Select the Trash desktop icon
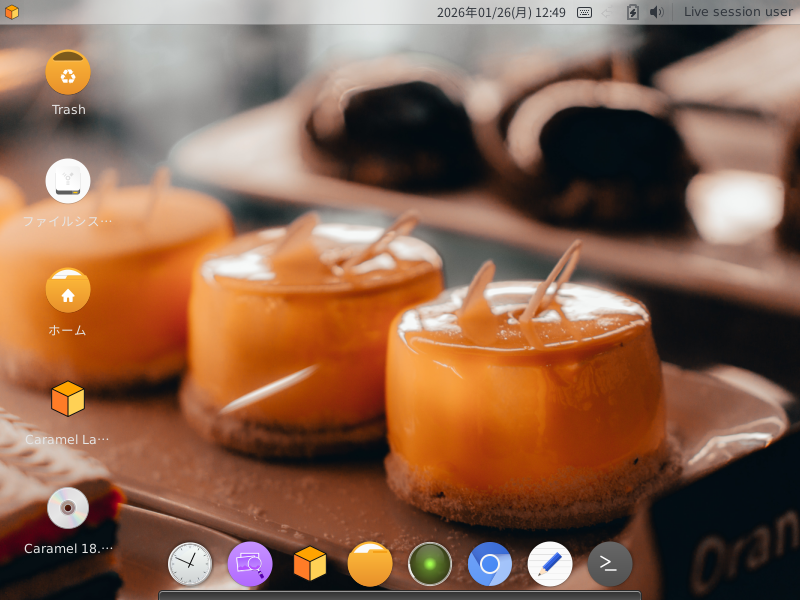 coord(68,83)
